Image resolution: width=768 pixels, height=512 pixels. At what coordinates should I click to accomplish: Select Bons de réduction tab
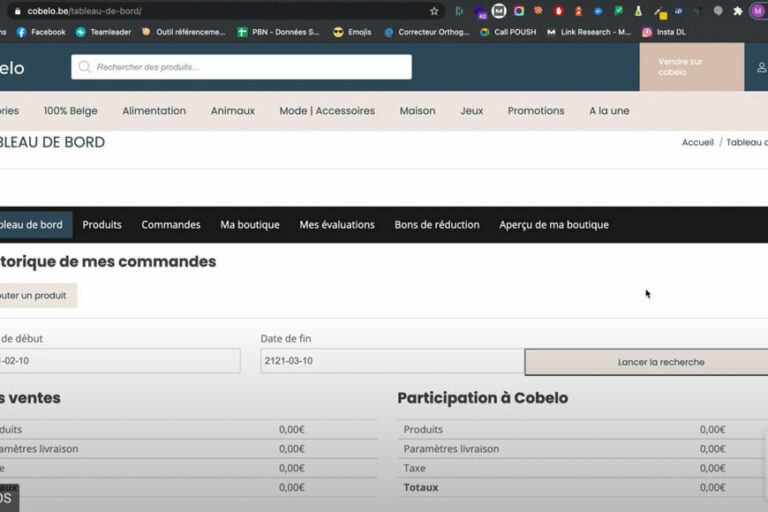pos(437,225)
